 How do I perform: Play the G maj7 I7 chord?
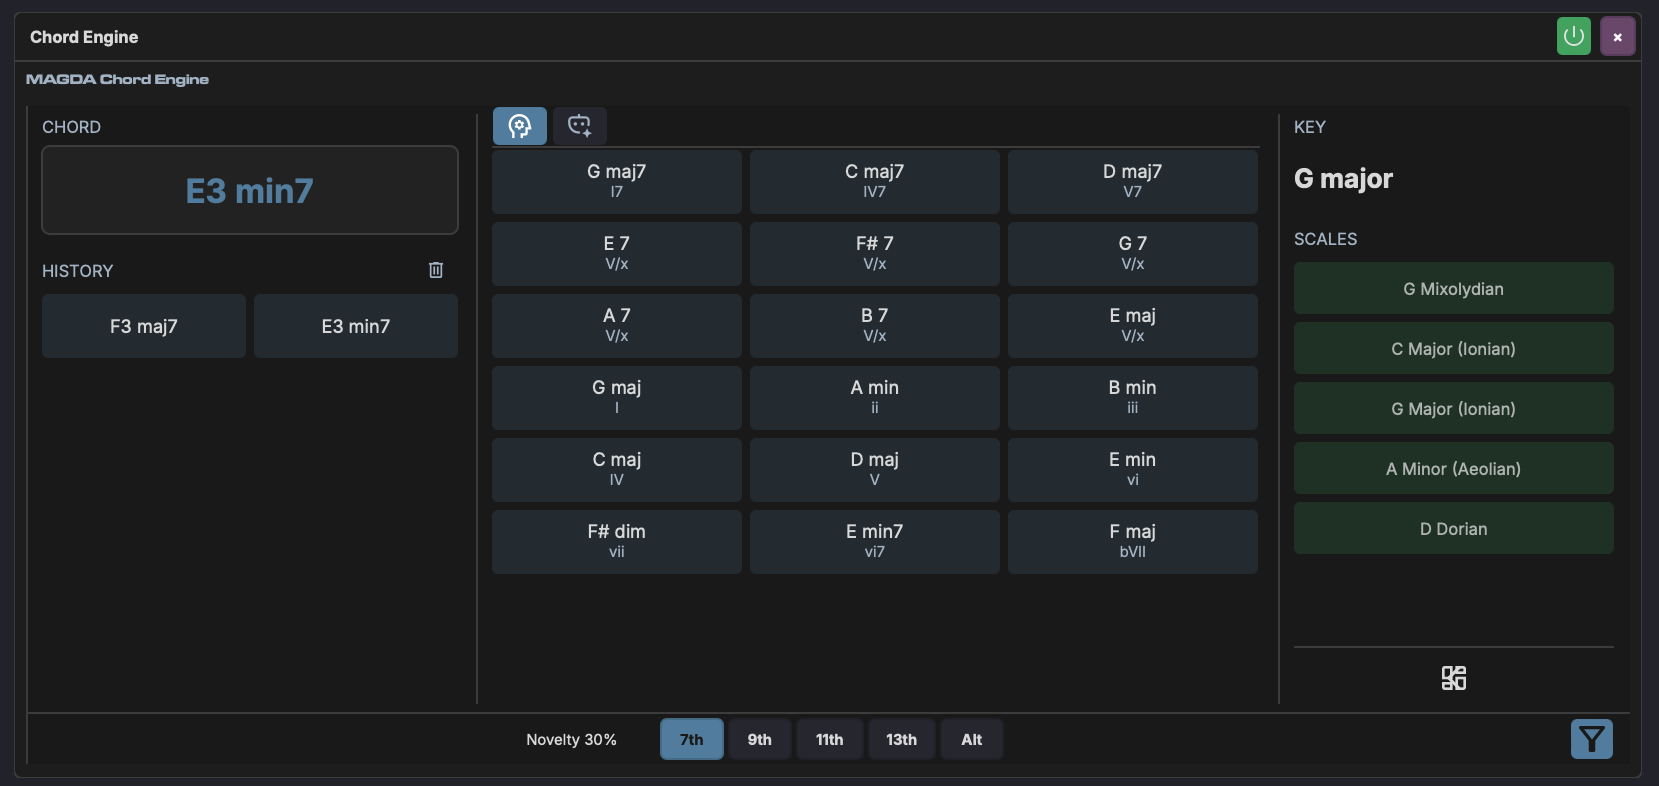[x=616, y=181]
